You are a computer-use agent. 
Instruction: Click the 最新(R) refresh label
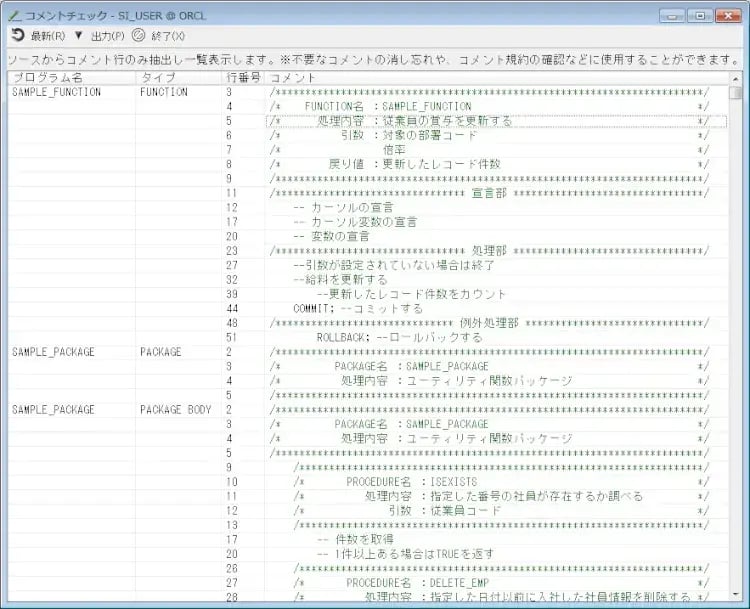[47, 36]
